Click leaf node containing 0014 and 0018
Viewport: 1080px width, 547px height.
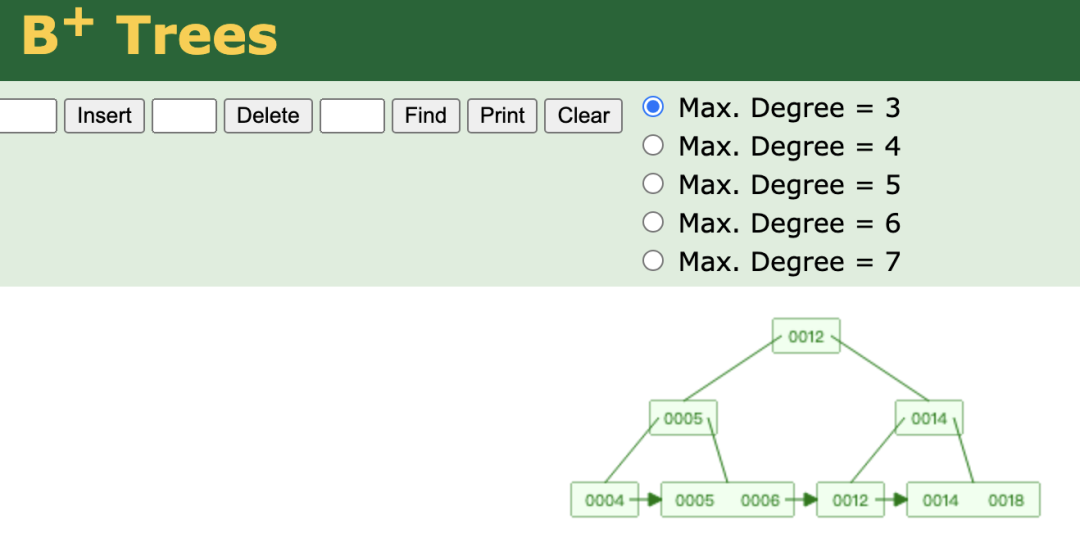(x=973, y=500)
